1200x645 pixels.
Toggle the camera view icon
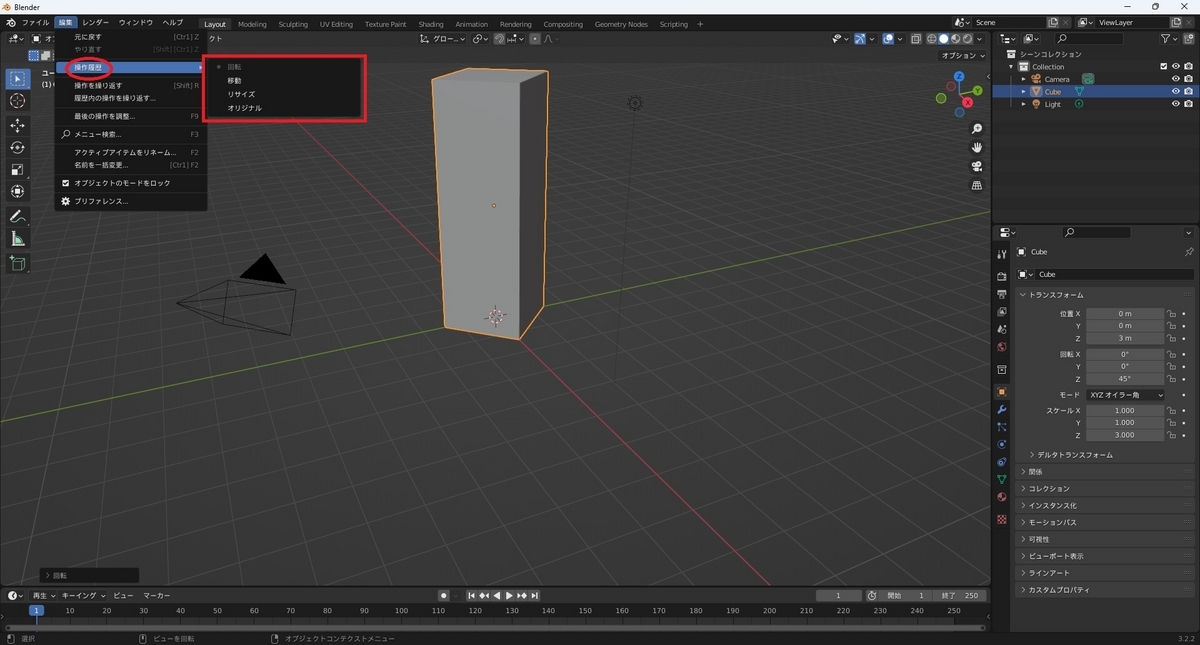pyautogui.click(x=977, y=166)
